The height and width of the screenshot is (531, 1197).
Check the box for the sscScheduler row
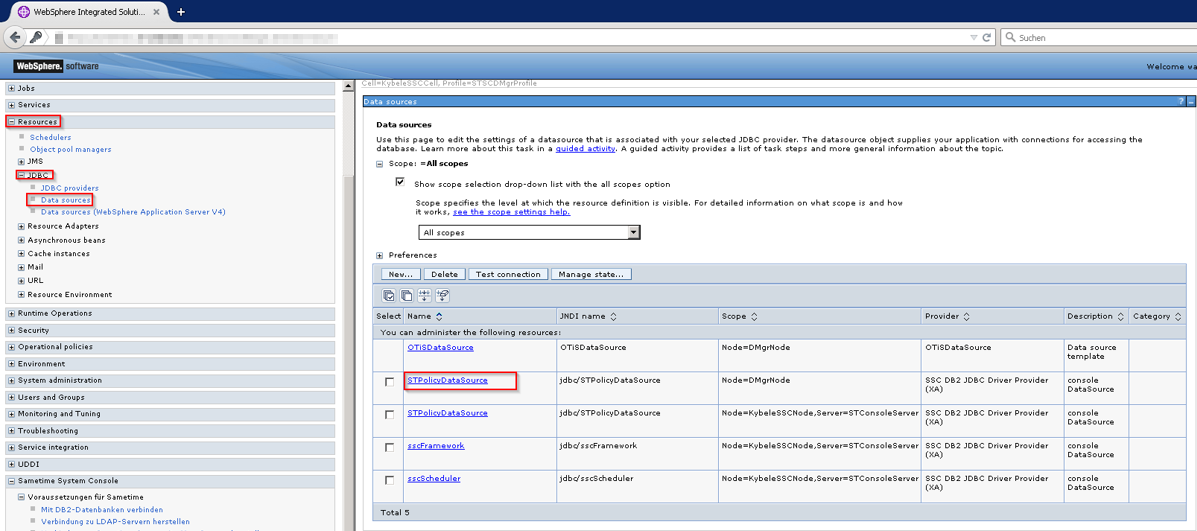[389, 480]
